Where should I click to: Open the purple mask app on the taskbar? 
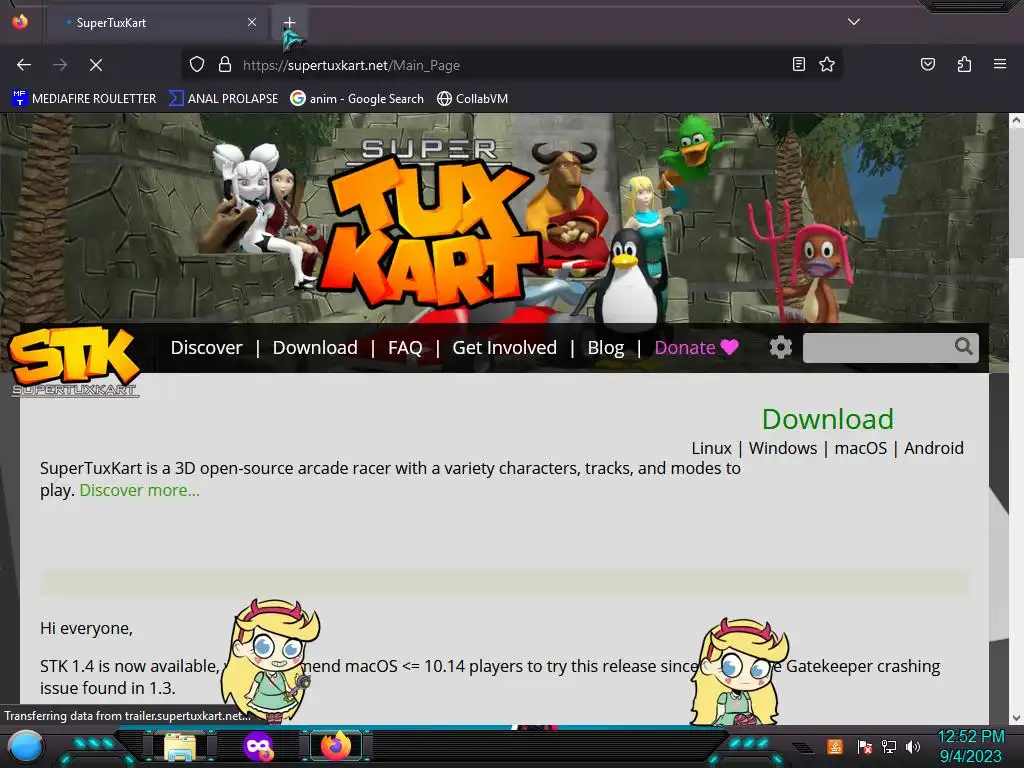point(258,746)
